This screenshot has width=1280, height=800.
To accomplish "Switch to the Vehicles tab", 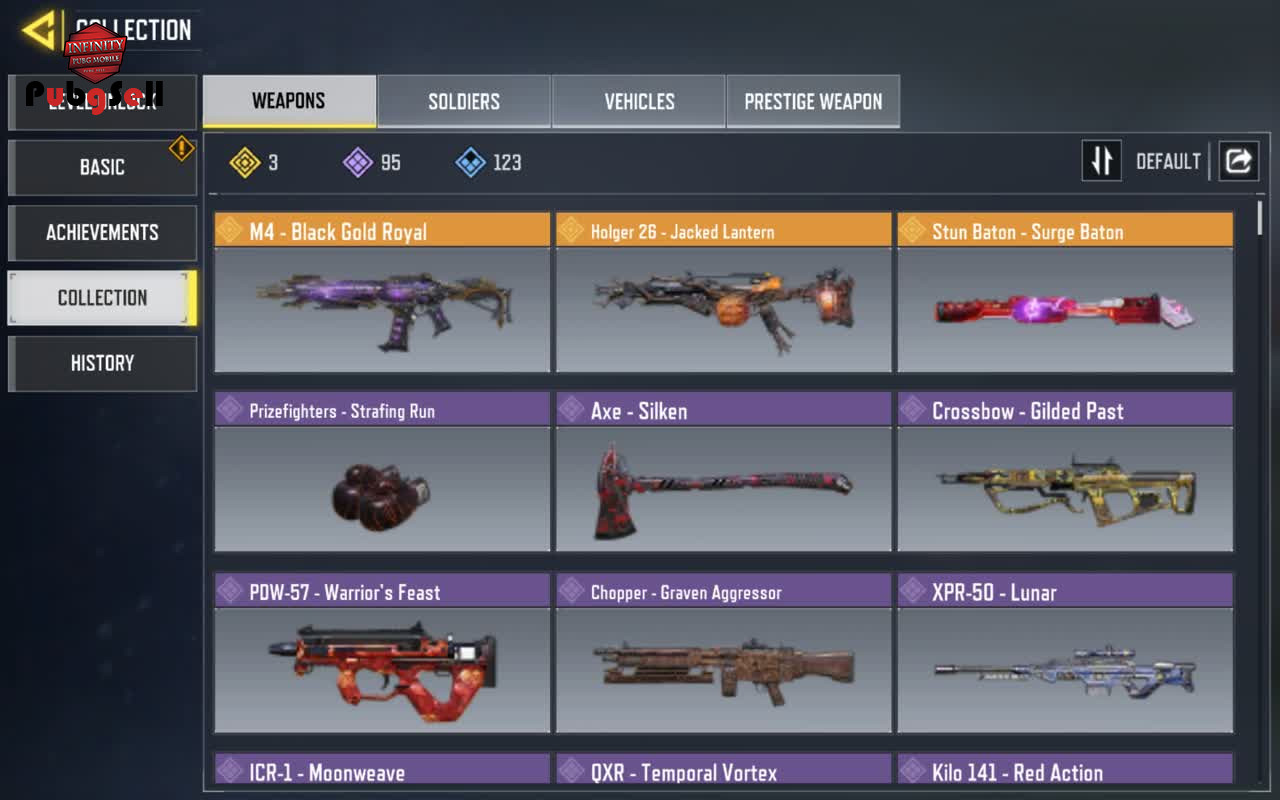I will (639, 101).
